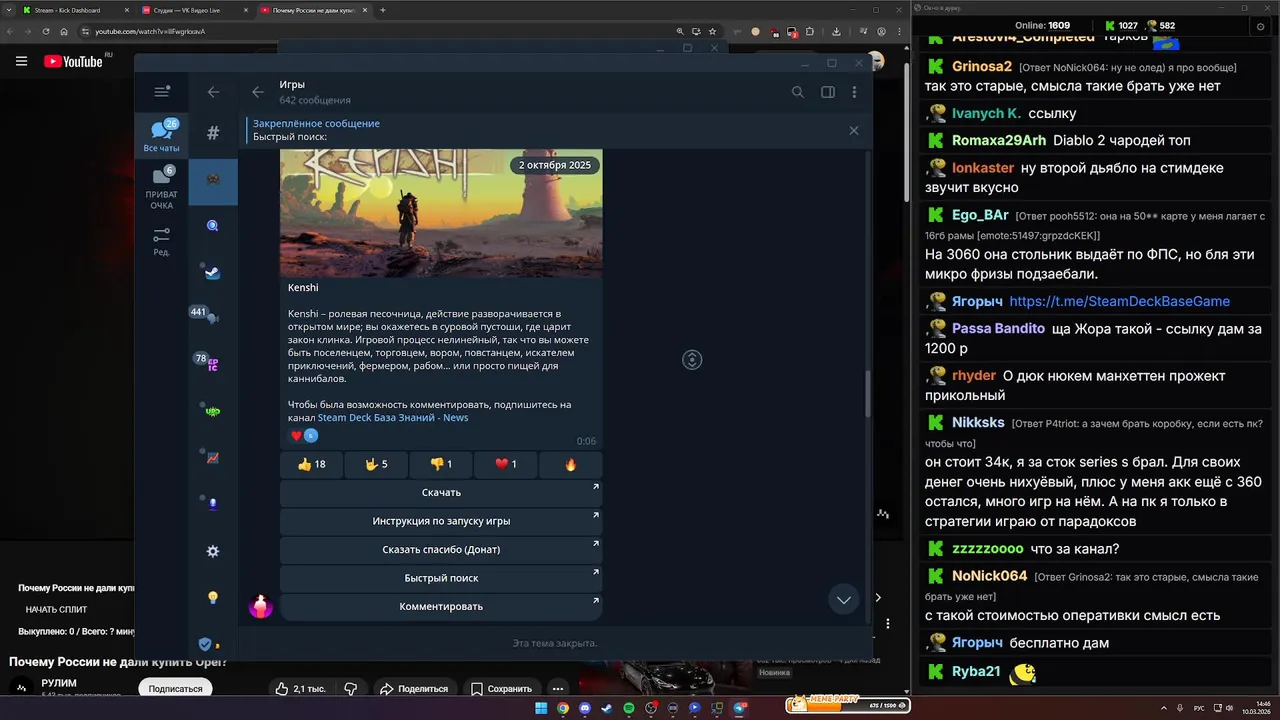Open the chat three-dot options menu
This screenshot has height=720, width=1280.
tap(854, 92)
